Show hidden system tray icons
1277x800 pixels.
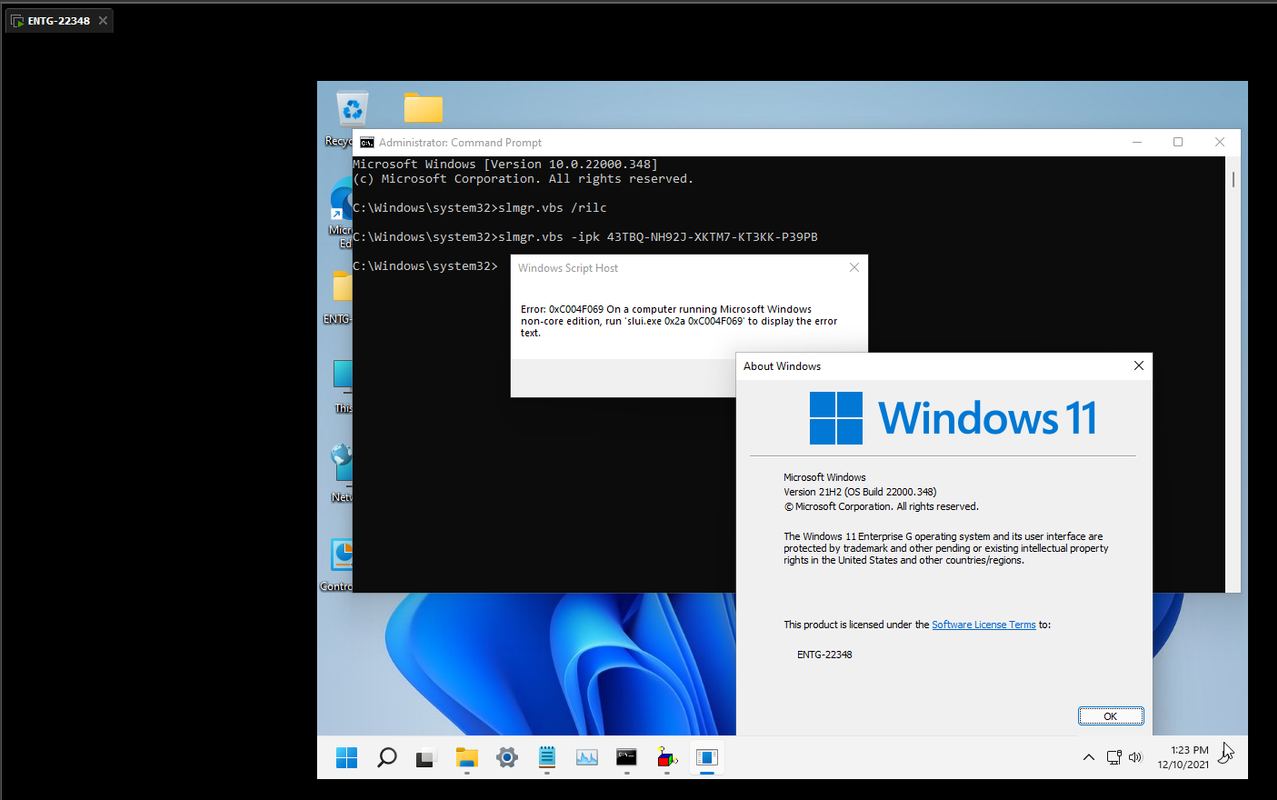(1089, 758)
